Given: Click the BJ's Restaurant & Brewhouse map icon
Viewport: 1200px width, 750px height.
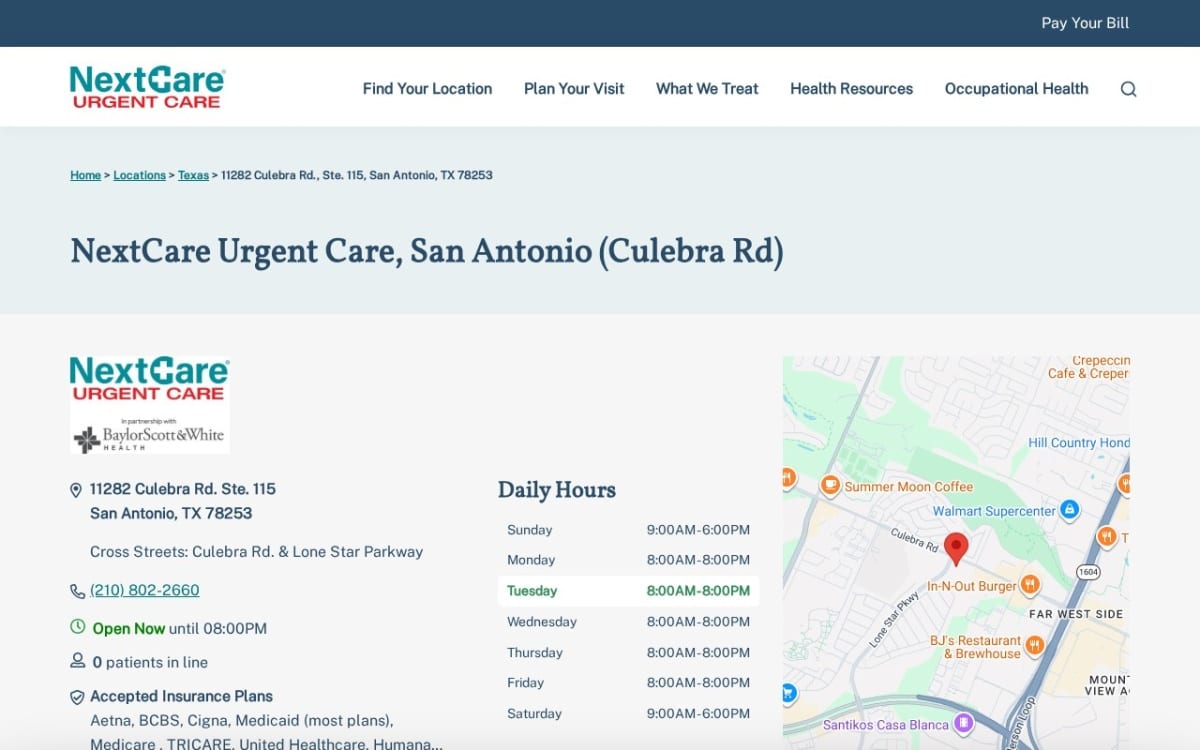Looking at the screenshot, I should [x=1035, y=645].
